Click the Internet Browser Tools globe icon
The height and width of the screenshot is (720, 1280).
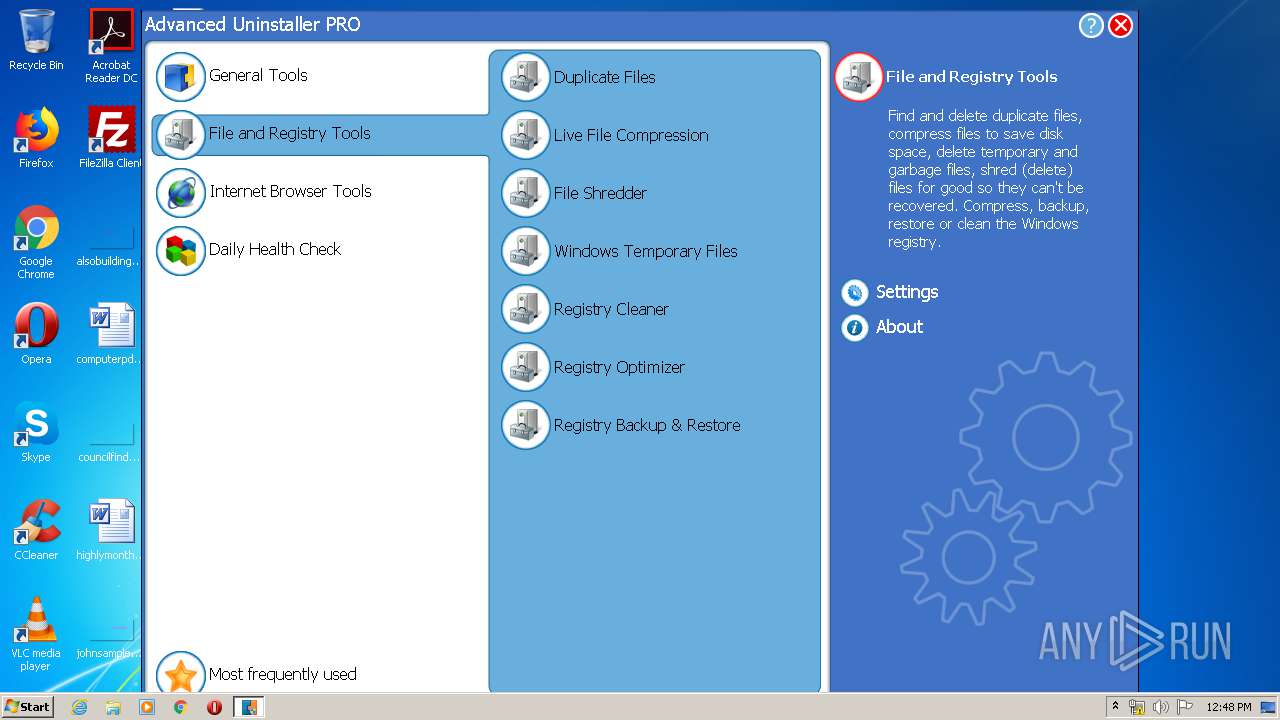click(x=180, y=193)
